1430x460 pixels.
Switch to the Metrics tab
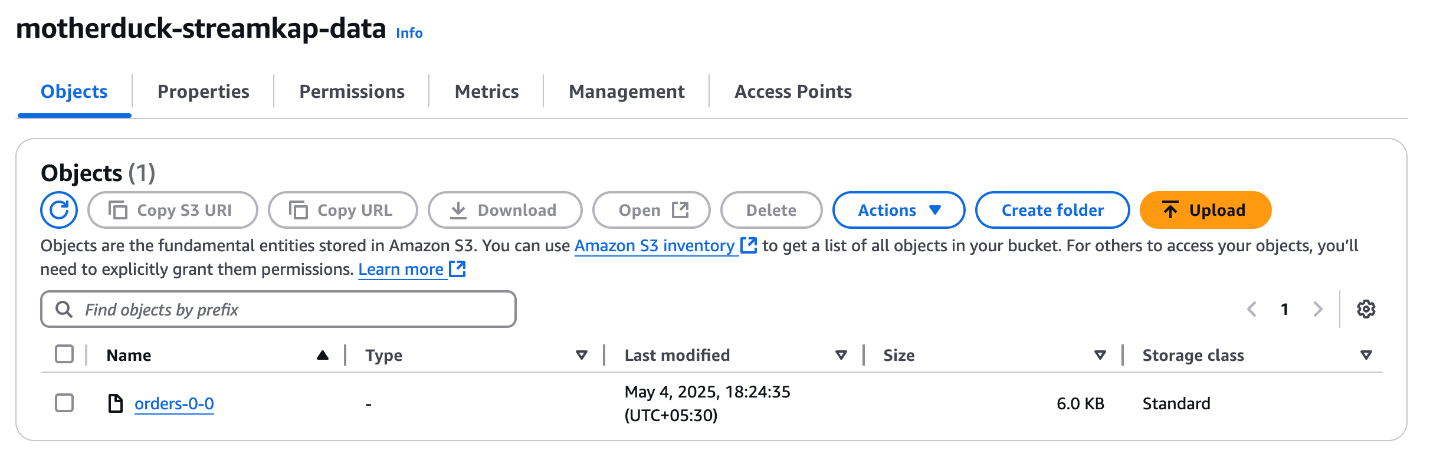coord(487,91)
